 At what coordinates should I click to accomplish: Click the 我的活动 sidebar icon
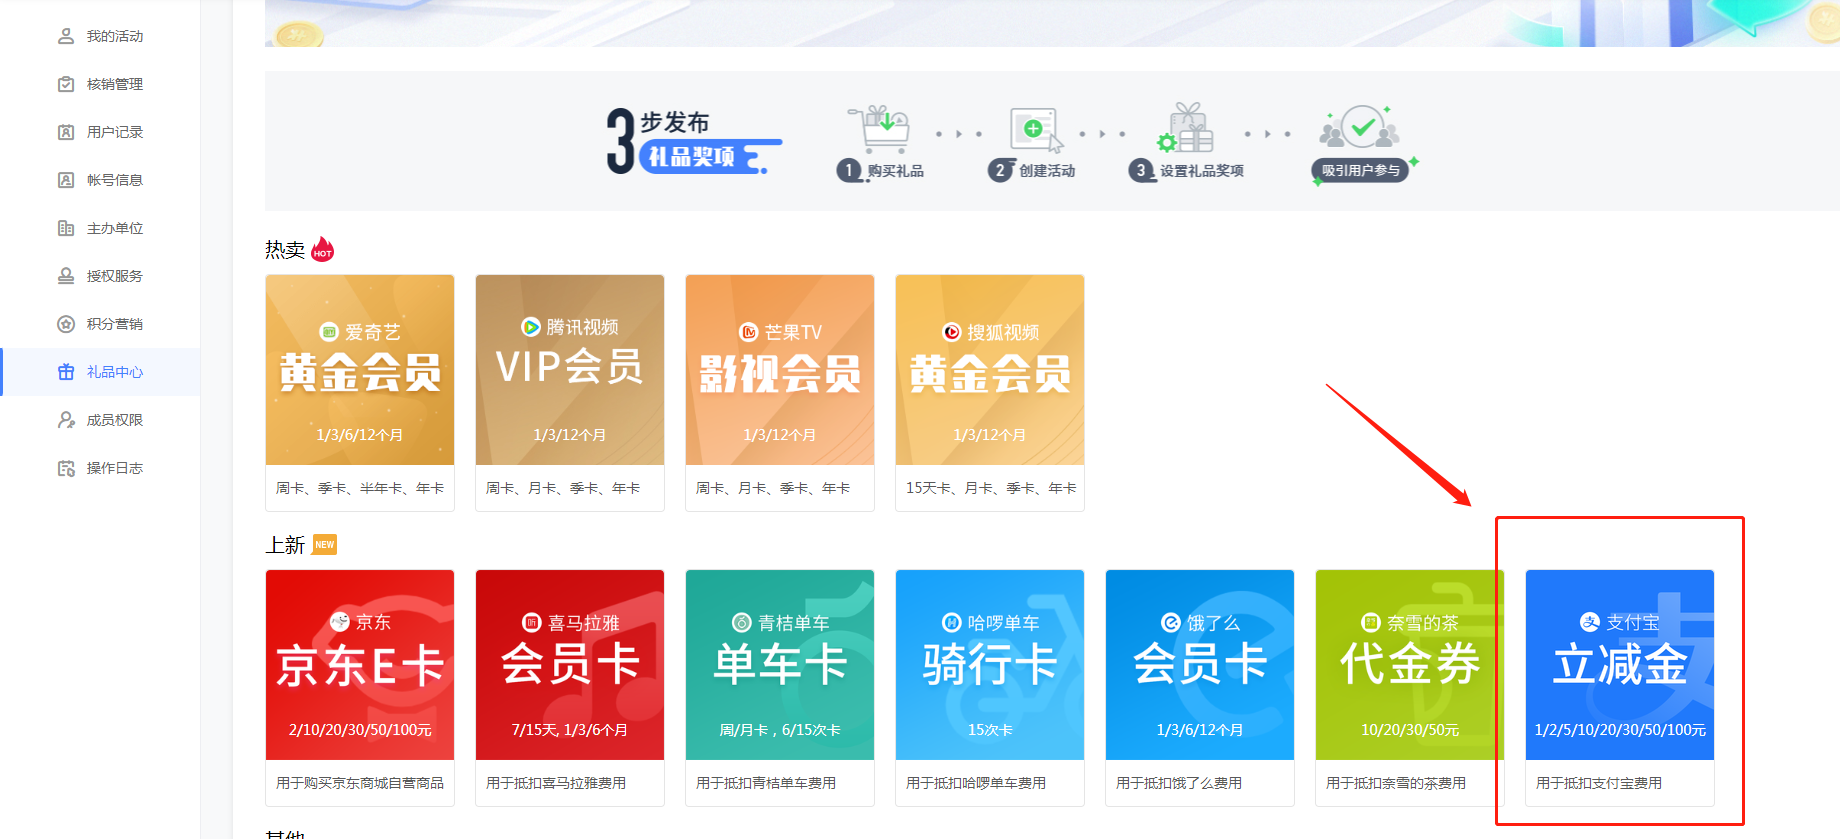[x=66, y=36]
